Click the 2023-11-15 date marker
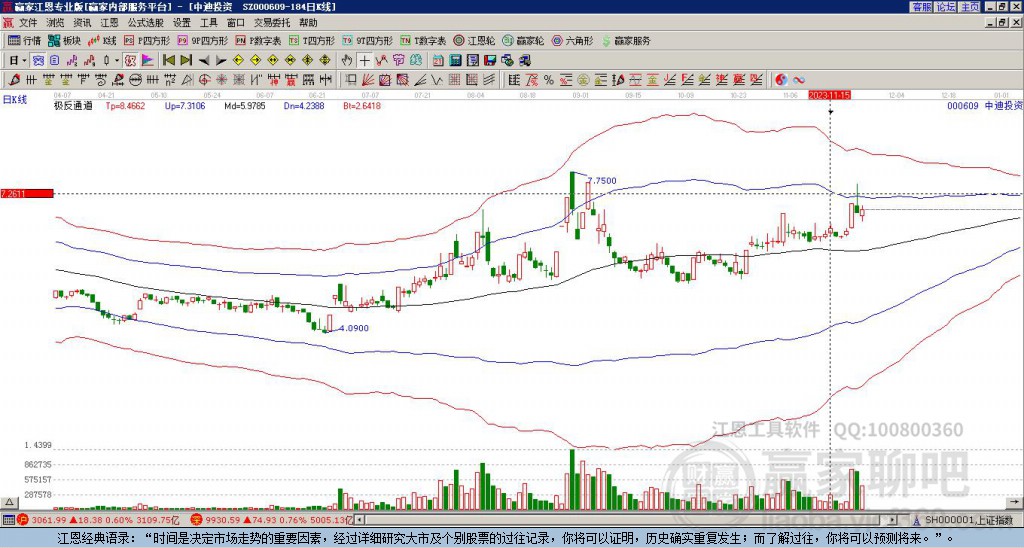 click(x=829, y=95)
